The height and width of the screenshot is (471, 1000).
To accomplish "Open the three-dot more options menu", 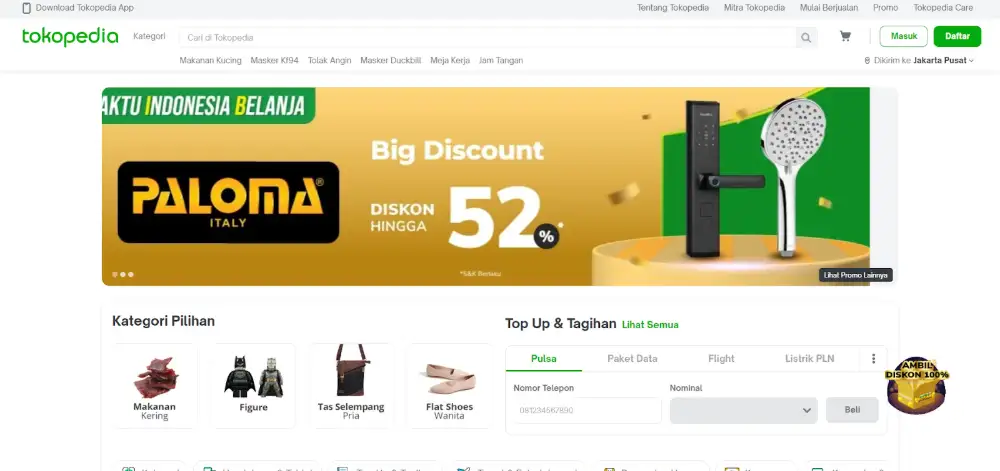I will point(873,359).
